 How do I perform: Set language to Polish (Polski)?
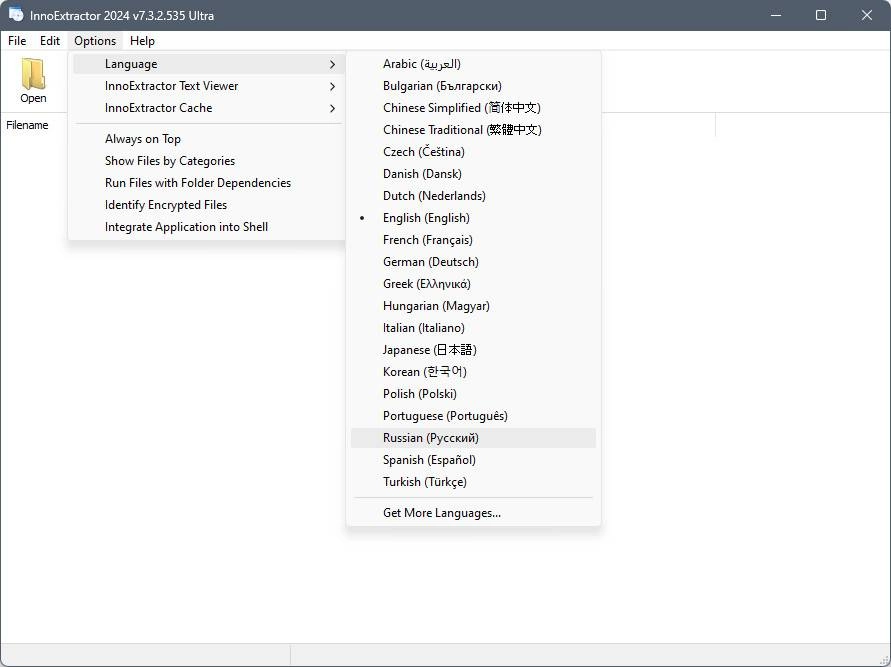[473, 394]
